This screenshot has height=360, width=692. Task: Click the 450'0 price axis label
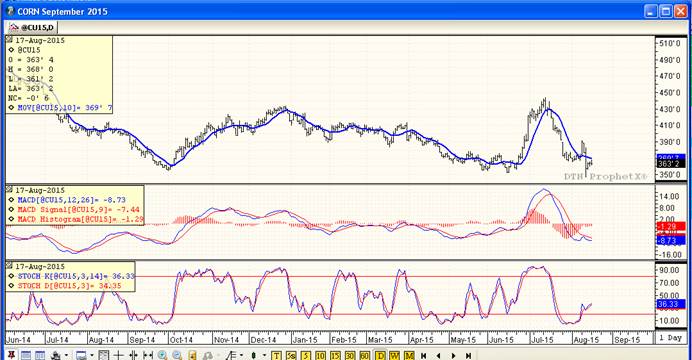(x=670, y=93)
